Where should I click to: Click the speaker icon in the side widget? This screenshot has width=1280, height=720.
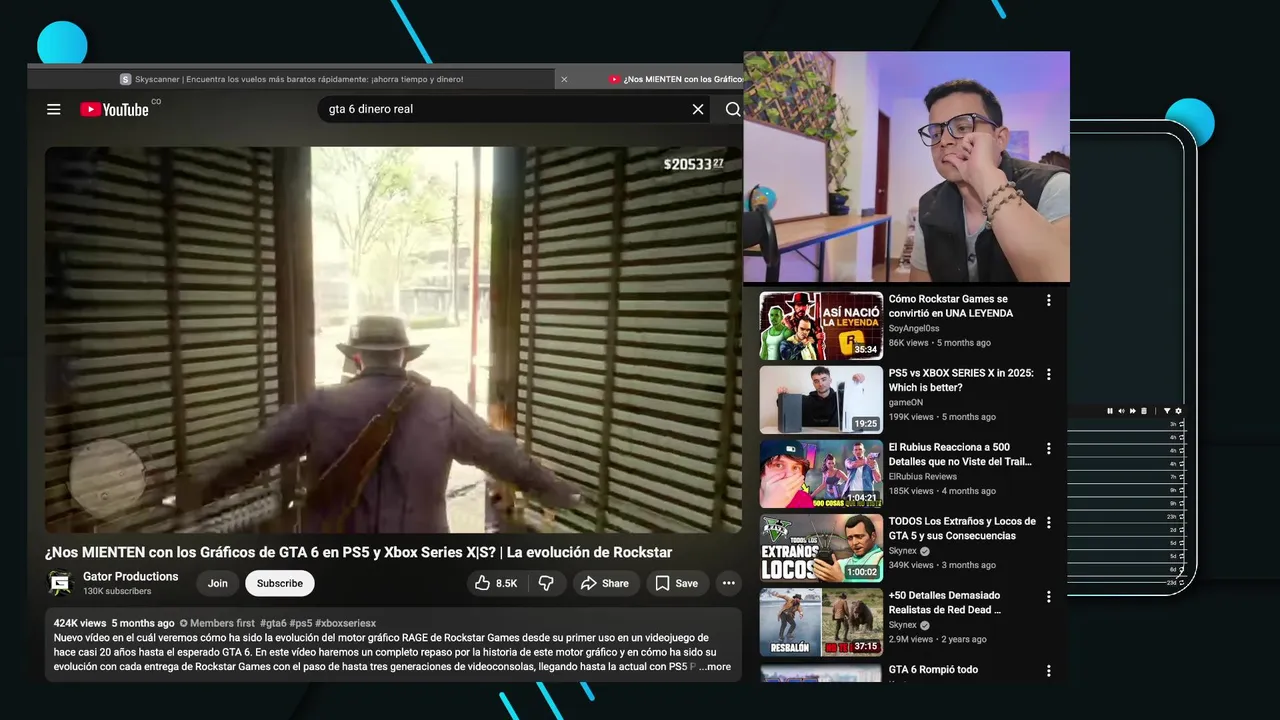coord(1121,411)
